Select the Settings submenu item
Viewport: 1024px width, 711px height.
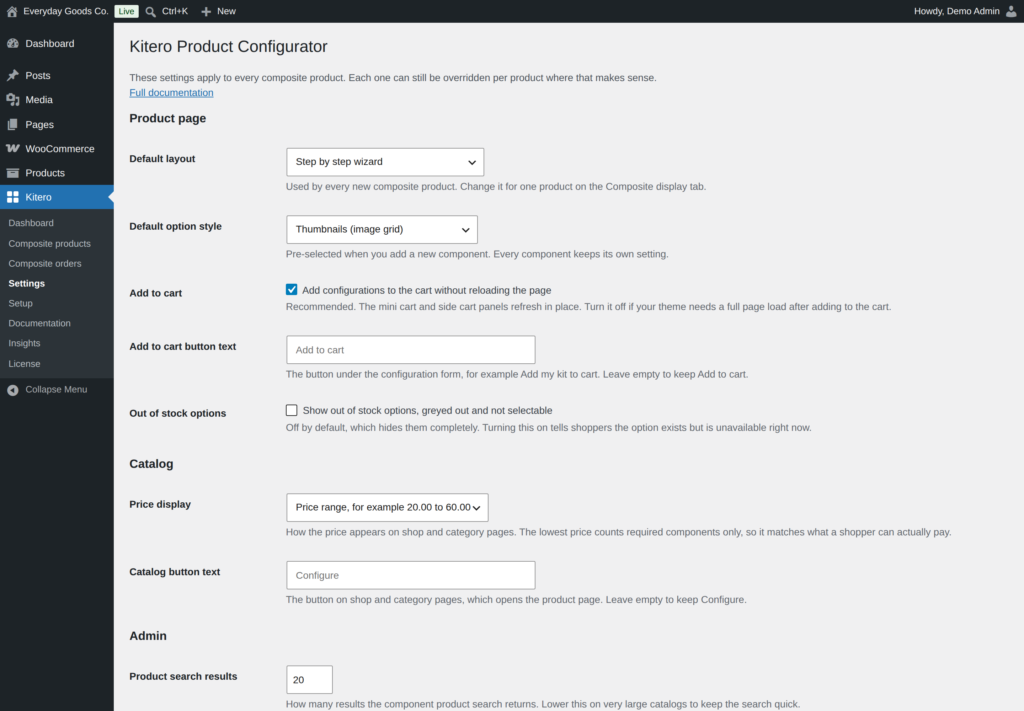click(27, 283)
